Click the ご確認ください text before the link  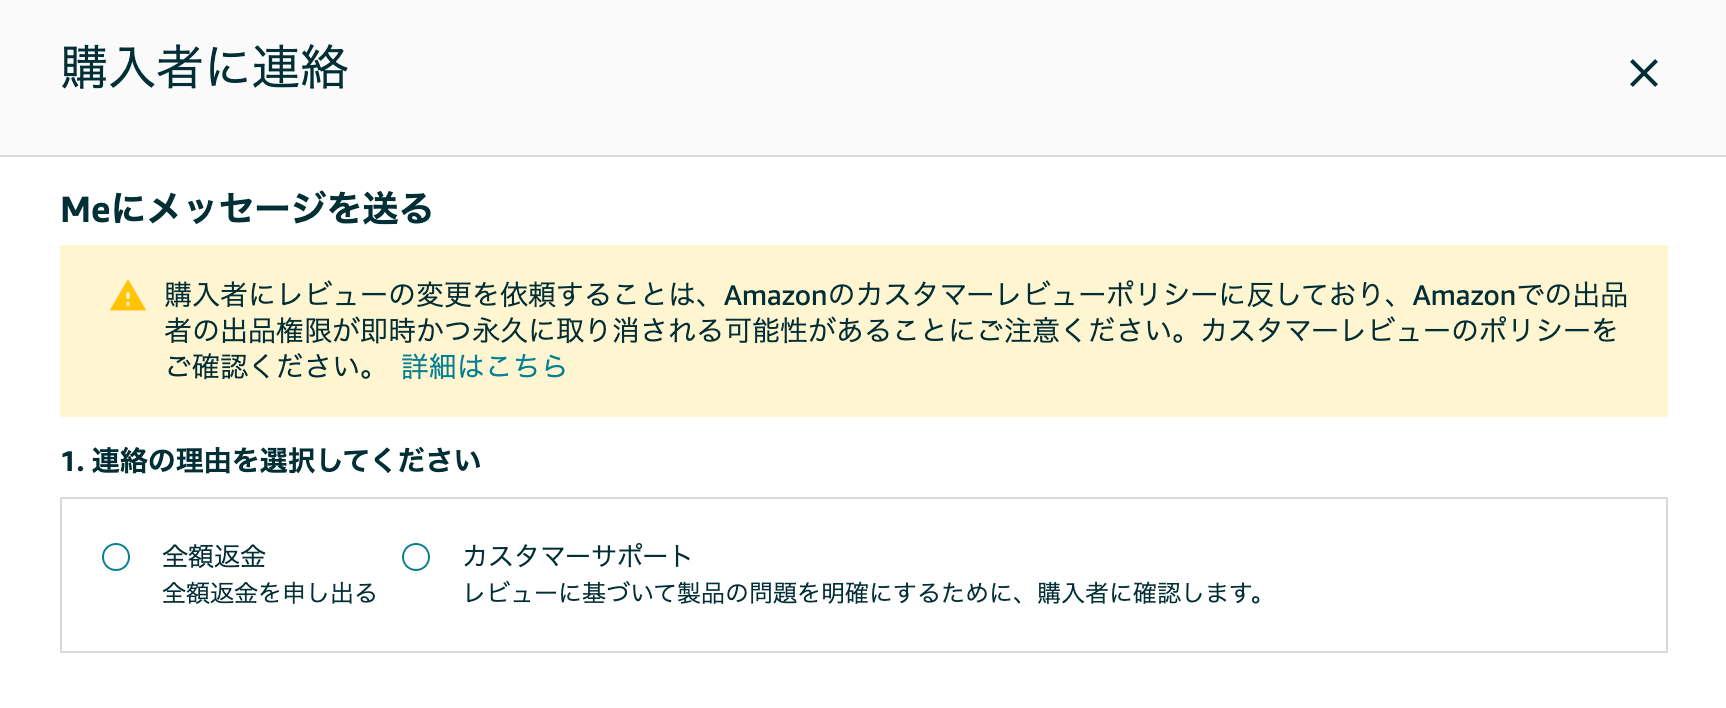tap(271, 367)
